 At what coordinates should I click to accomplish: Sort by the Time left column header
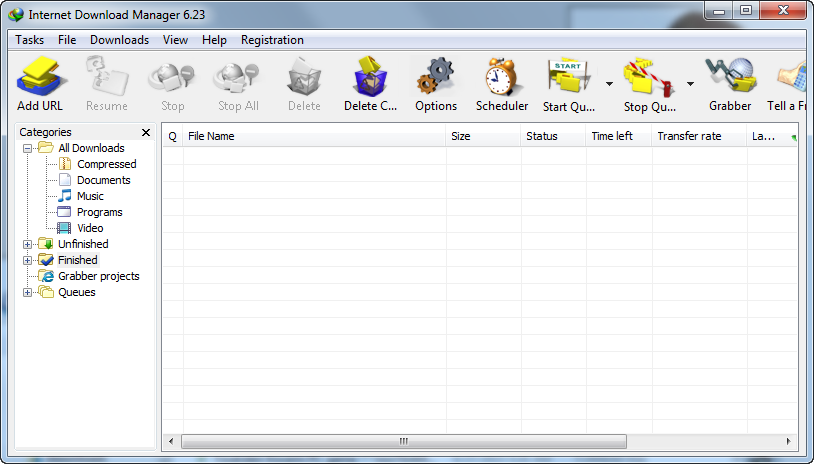(x=619, y=136)
